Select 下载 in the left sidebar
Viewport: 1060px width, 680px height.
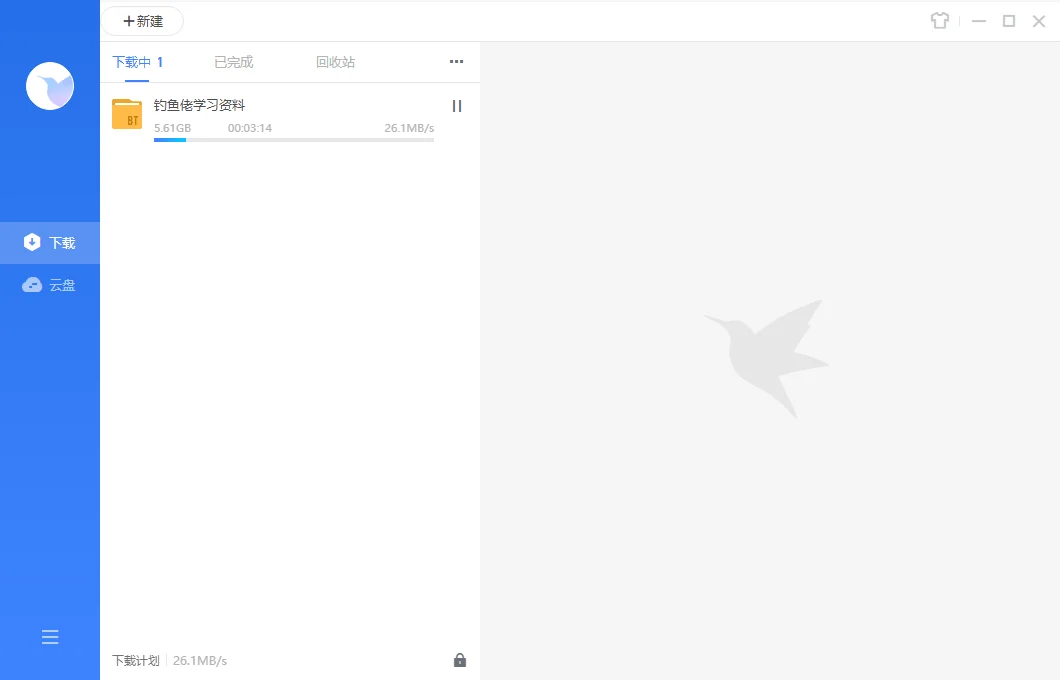point(50,243)
